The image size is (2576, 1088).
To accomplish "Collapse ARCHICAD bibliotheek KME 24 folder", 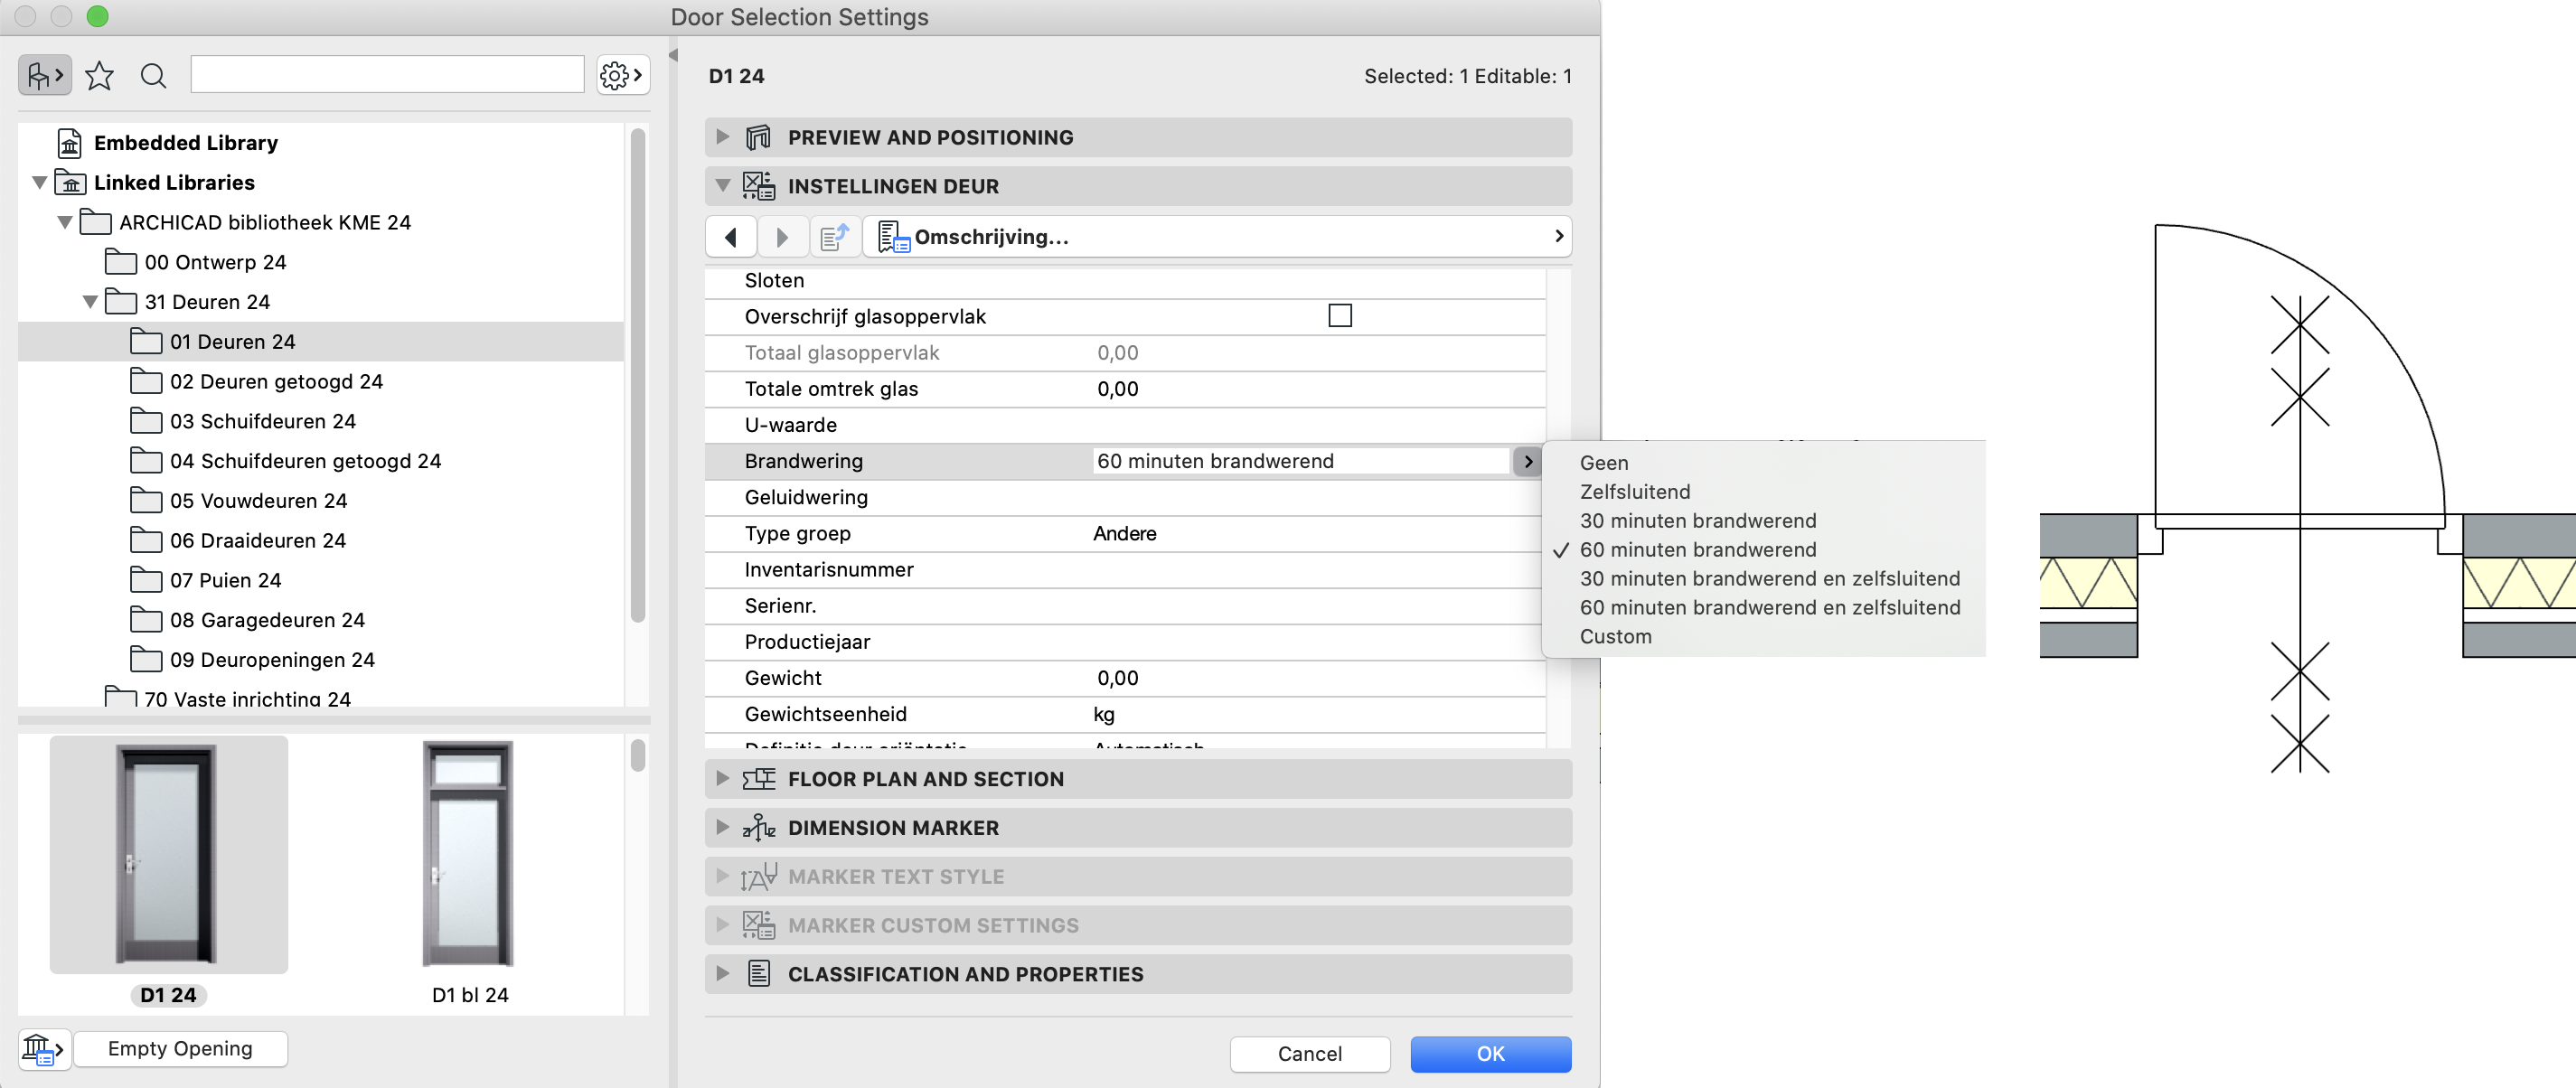I will (65, 222).
